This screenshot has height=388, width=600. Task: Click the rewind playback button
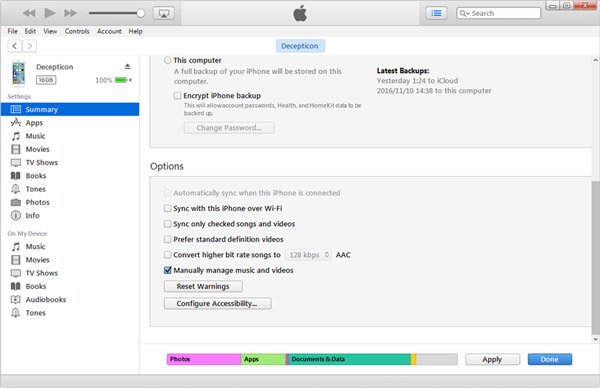click(29, 13)
